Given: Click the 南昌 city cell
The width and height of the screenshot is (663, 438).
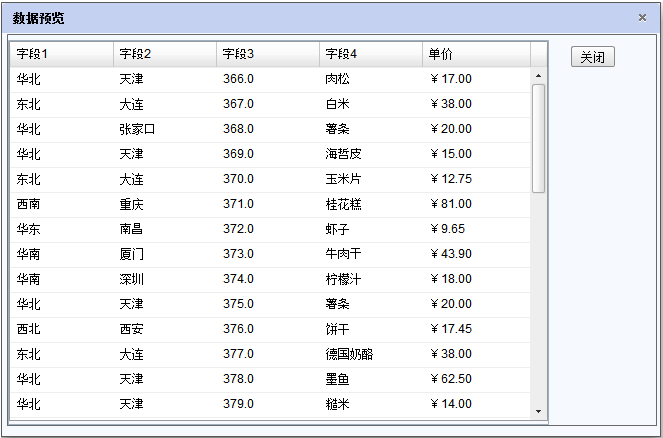Looking at the screenshot, I should click(131, 229).
